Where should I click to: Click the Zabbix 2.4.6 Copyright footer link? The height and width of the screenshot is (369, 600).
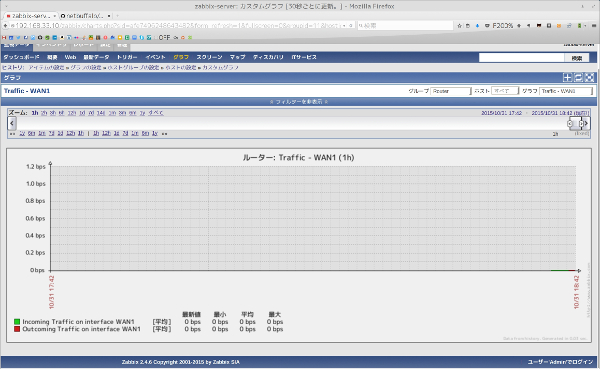coord(181,362)
